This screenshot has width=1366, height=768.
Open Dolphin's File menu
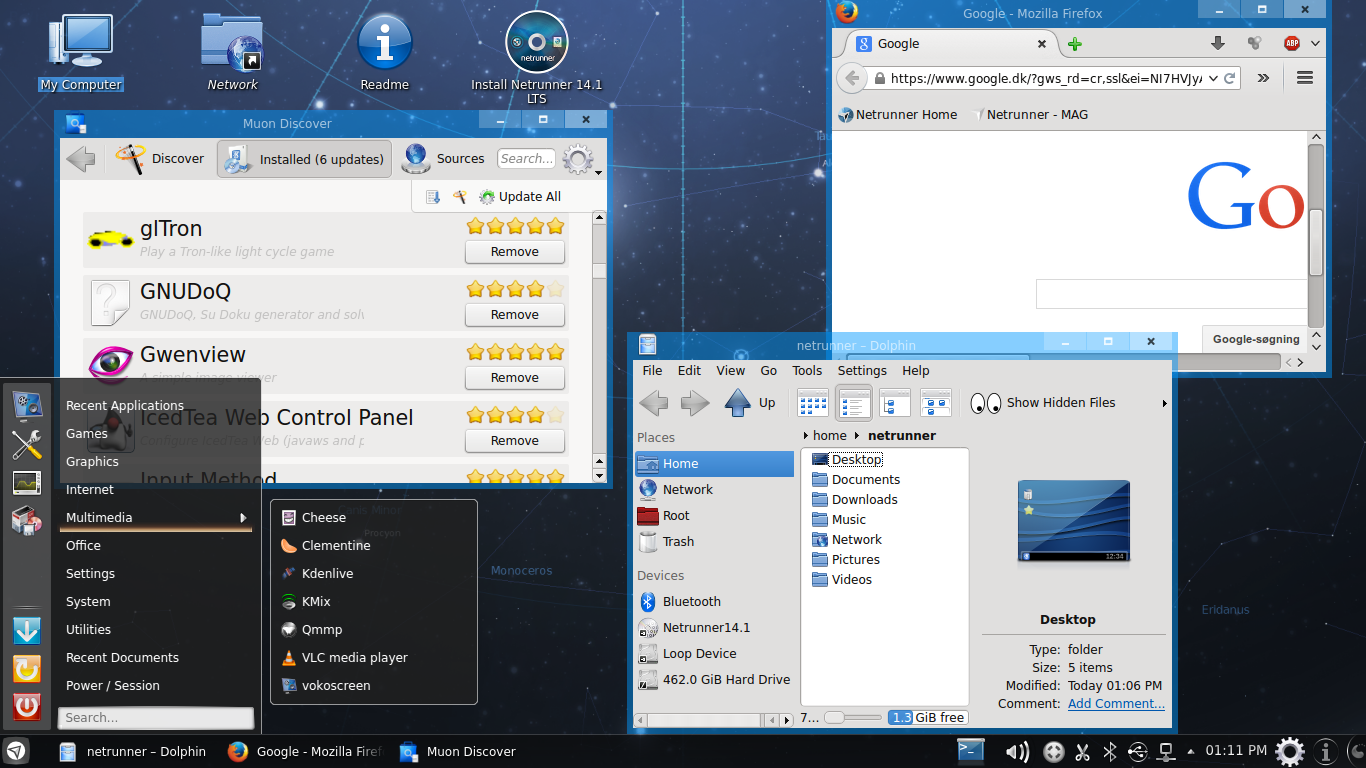coord(652,370)
